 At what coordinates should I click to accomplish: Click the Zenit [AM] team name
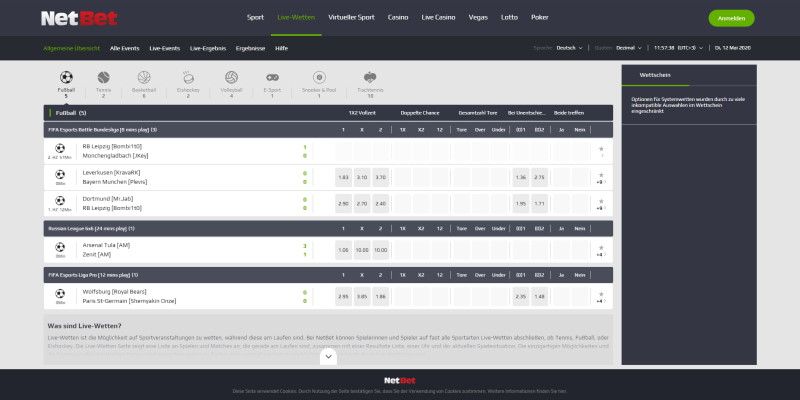(96, 255)
